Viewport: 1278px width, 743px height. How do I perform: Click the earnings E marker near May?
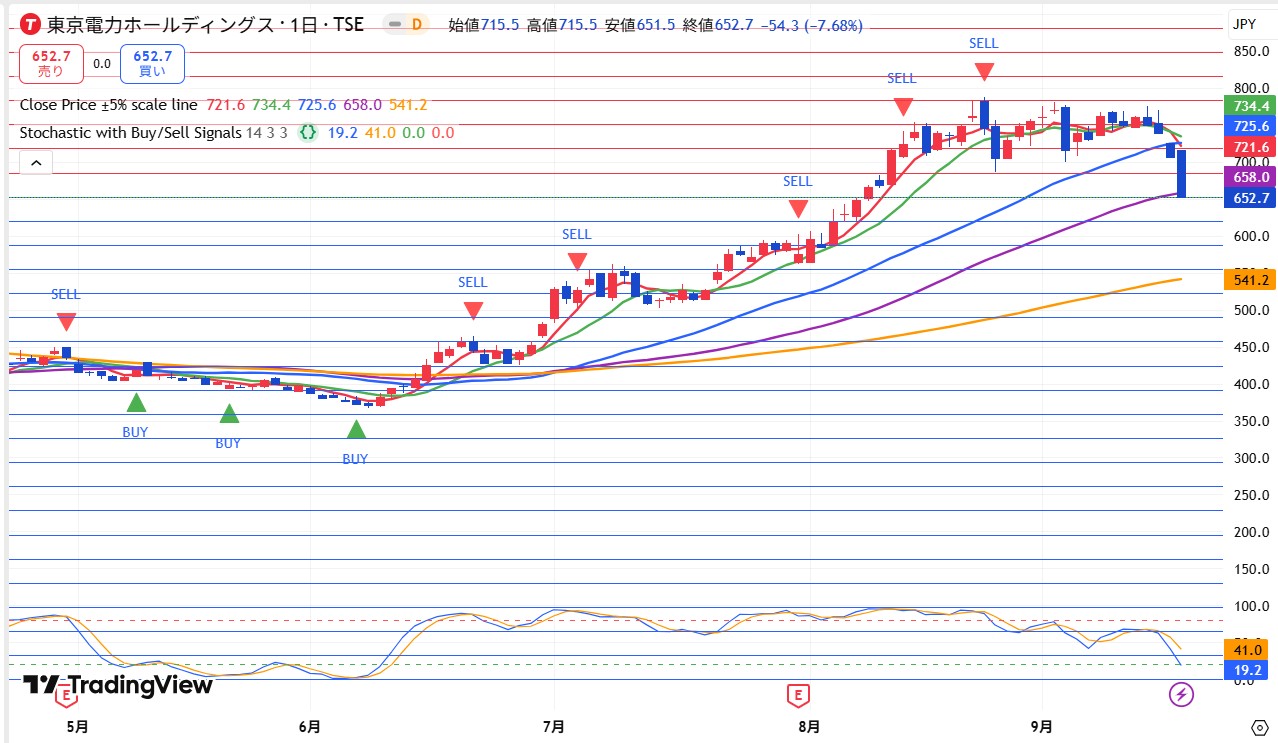65,694
